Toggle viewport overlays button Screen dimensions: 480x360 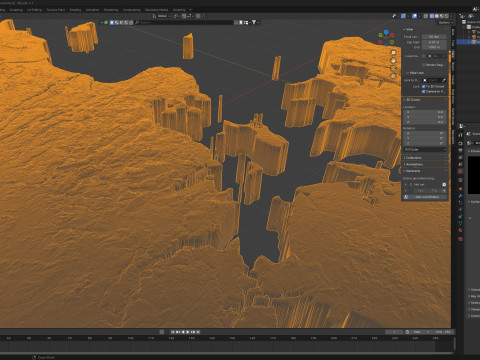coord(414,16)
